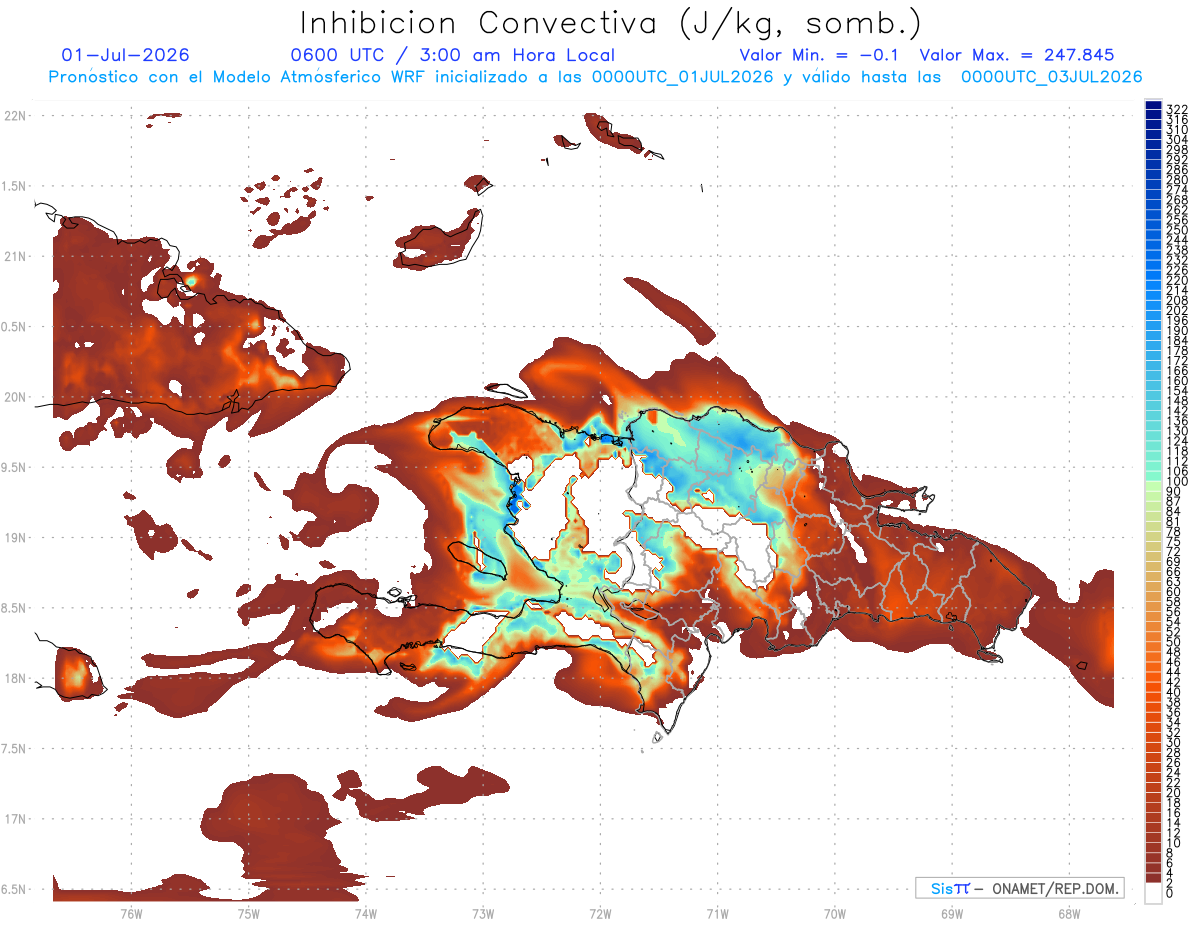This screenshot has height=927, width=1200.
Task: Click the "75W" longitude label
Action: pyautogui.click(x=249, y=913)
